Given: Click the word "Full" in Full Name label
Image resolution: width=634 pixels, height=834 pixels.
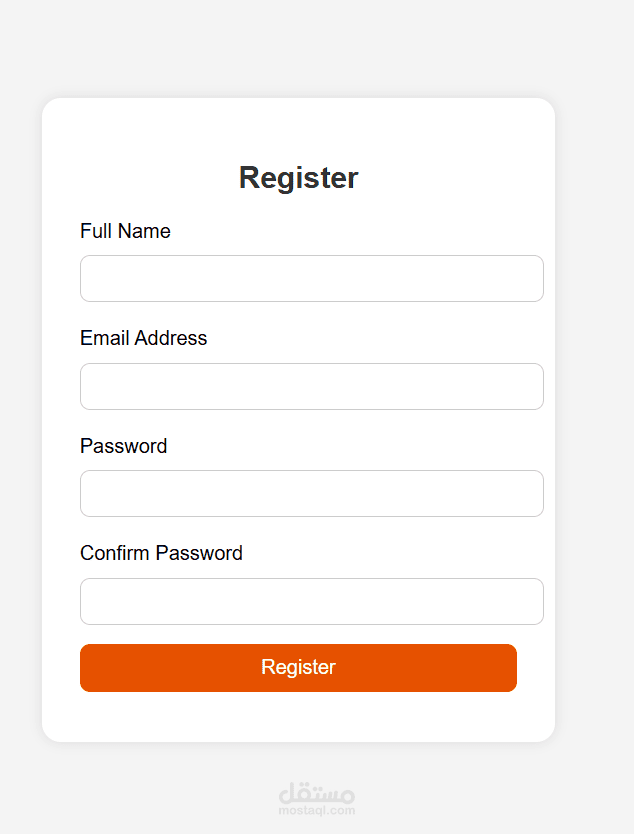Looking at the screenshot, I should (96, 231).
